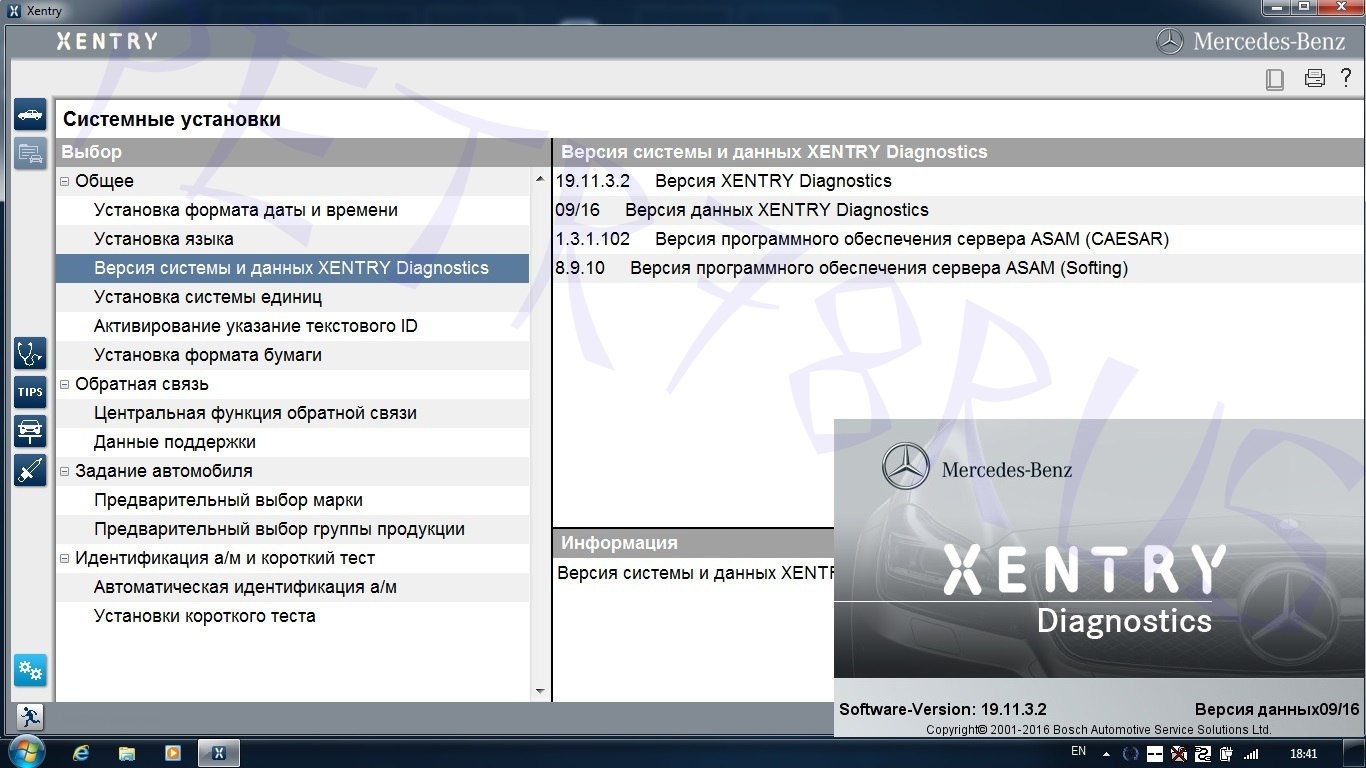The image size is (1366, 768).
Task: Click the car-on-lift sidebar icon
Action: coord(30,431)
